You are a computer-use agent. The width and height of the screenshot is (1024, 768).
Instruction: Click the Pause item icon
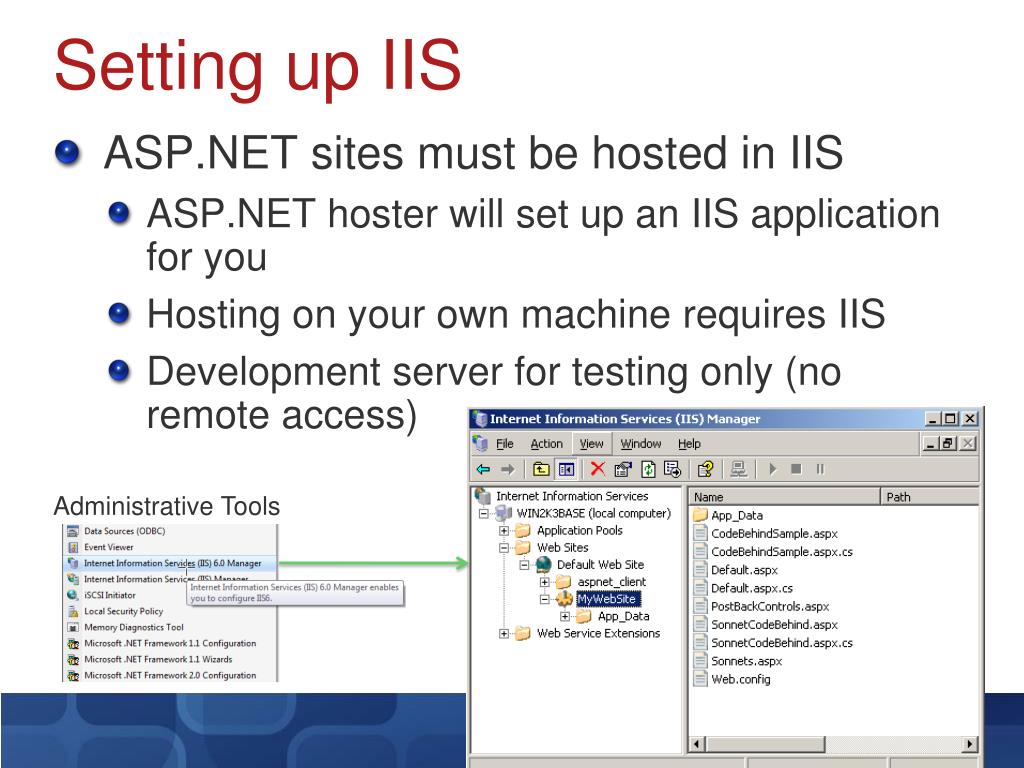click(x=820, y=469)
